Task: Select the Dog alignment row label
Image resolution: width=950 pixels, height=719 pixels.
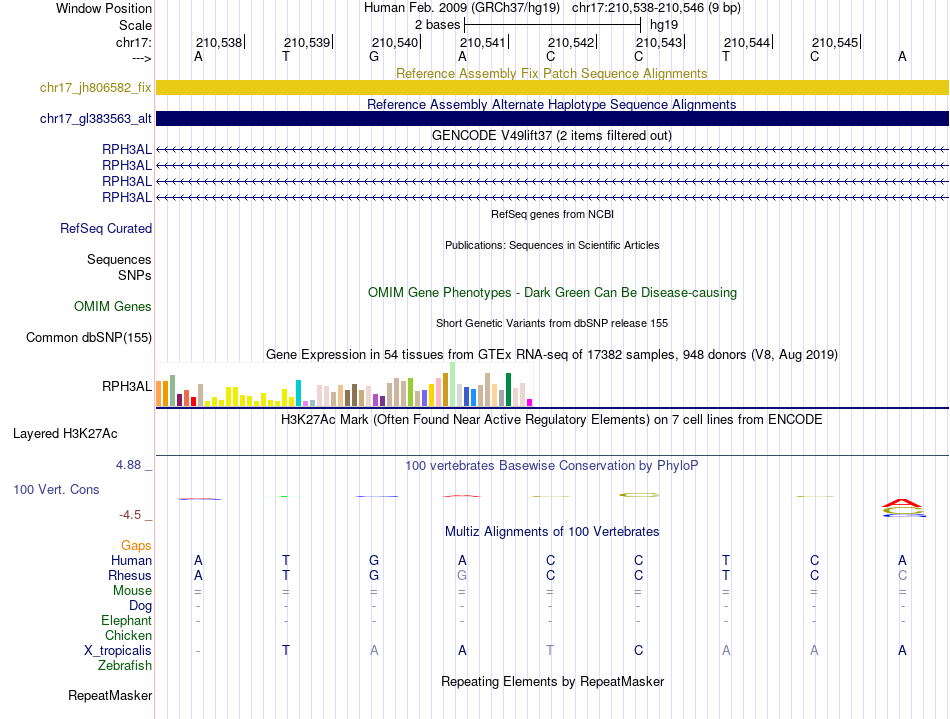Action: click(140, 605)
